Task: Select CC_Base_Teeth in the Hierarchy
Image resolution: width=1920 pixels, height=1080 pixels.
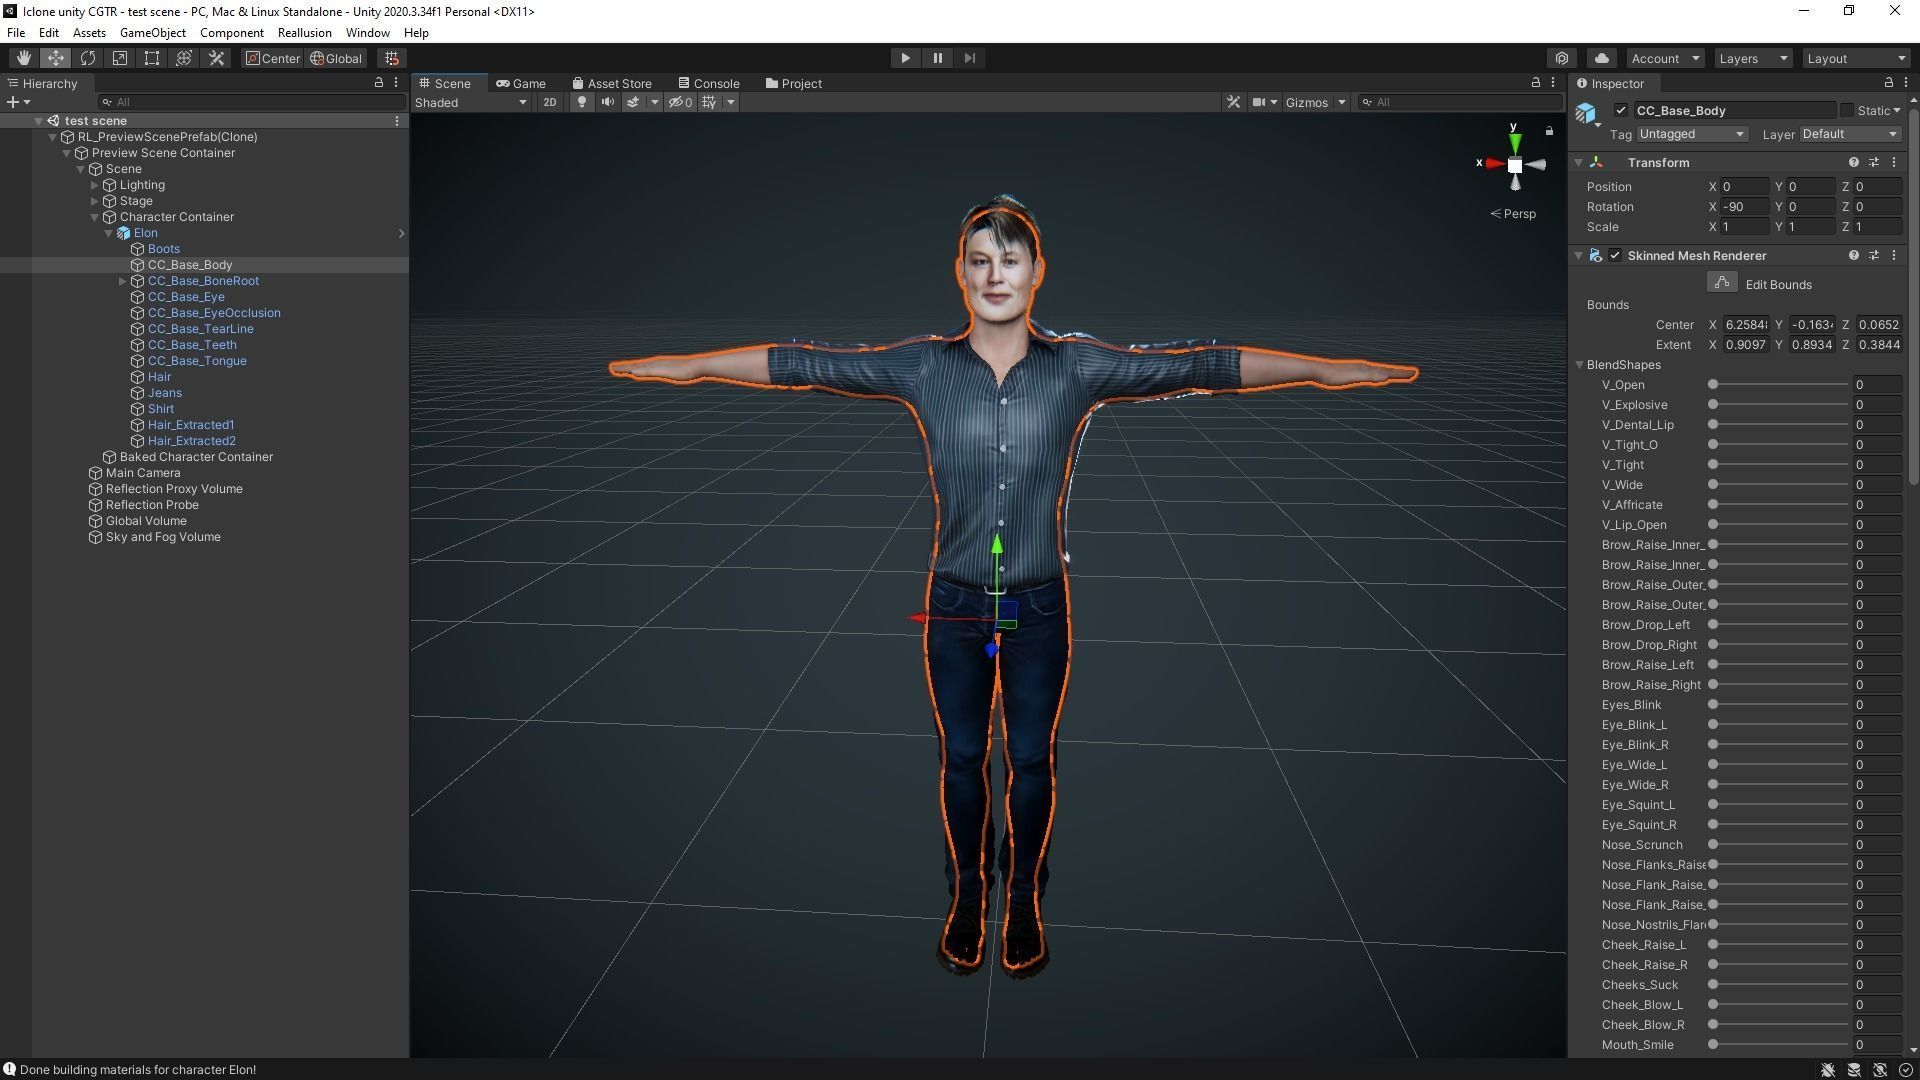Action: coord(190,344)
